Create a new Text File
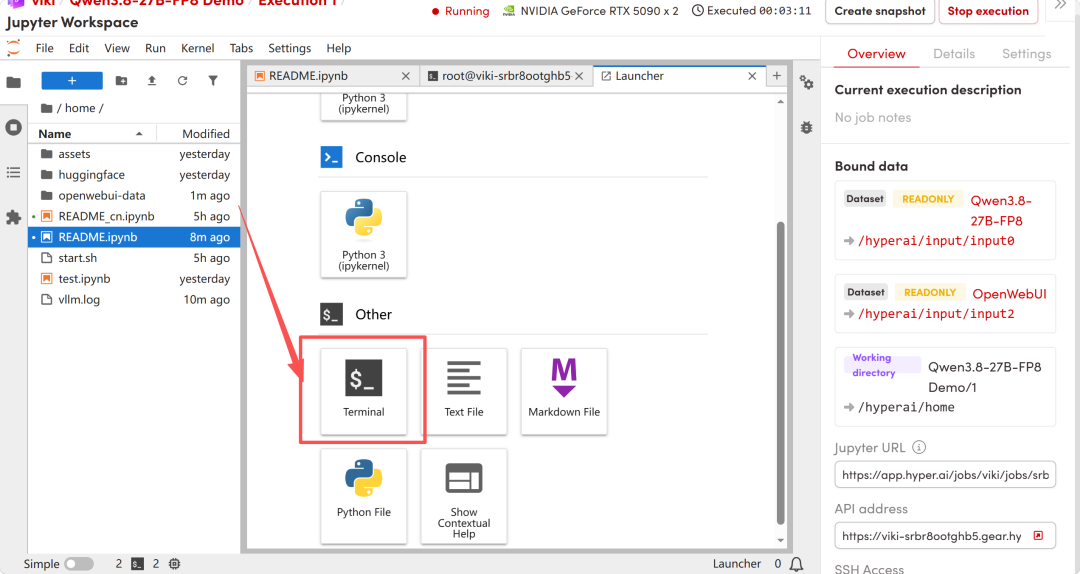 click(x=464, y=391)
